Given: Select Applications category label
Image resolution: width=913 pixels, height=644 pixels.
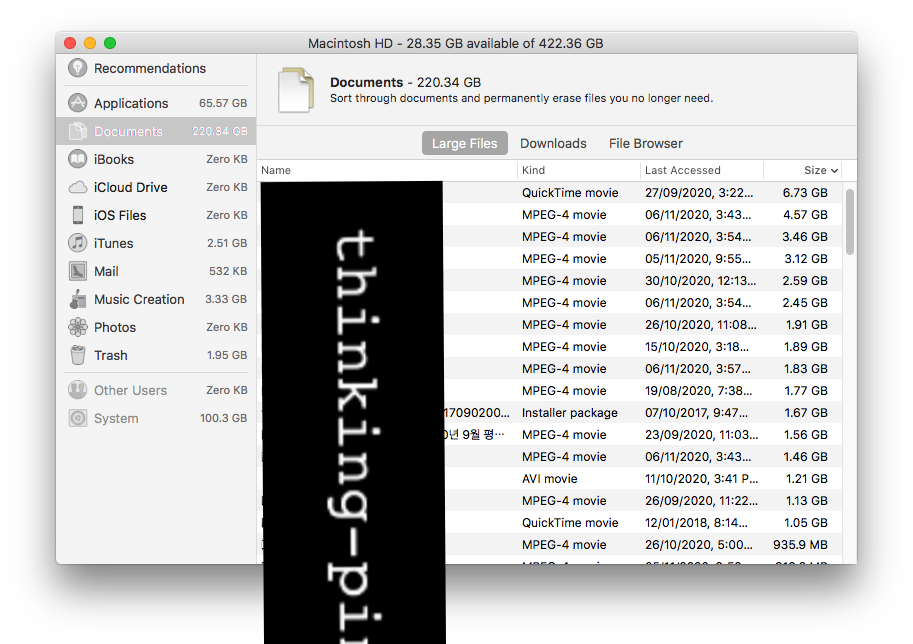Looking at the screenshot, I should coord(131,103).
